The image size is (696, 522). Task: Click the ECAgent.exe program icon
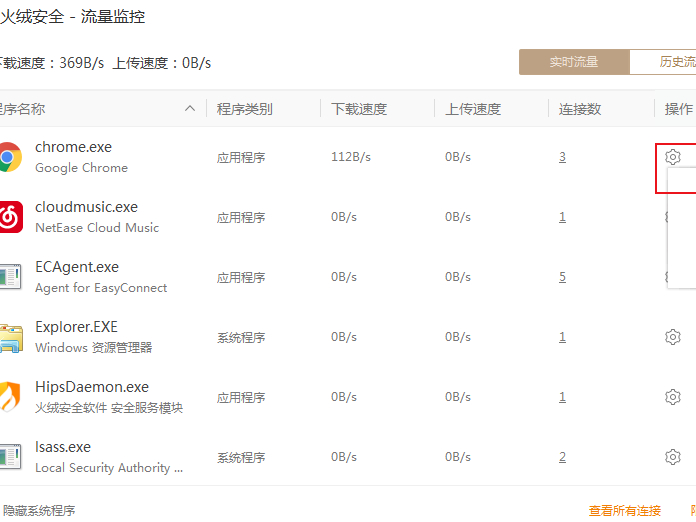(10, 277)
